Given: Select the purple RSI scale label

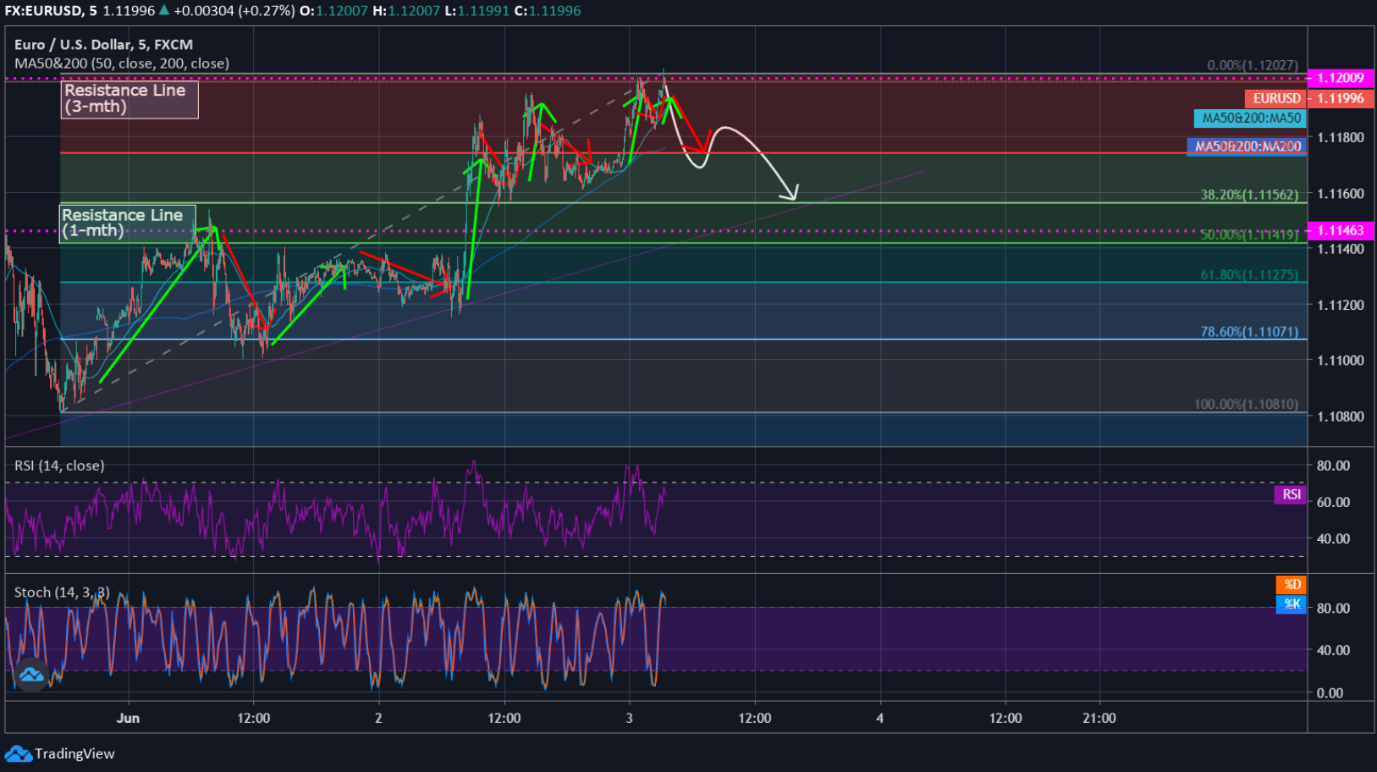Looking at the screenshot, I should (x=1290, y=494).
